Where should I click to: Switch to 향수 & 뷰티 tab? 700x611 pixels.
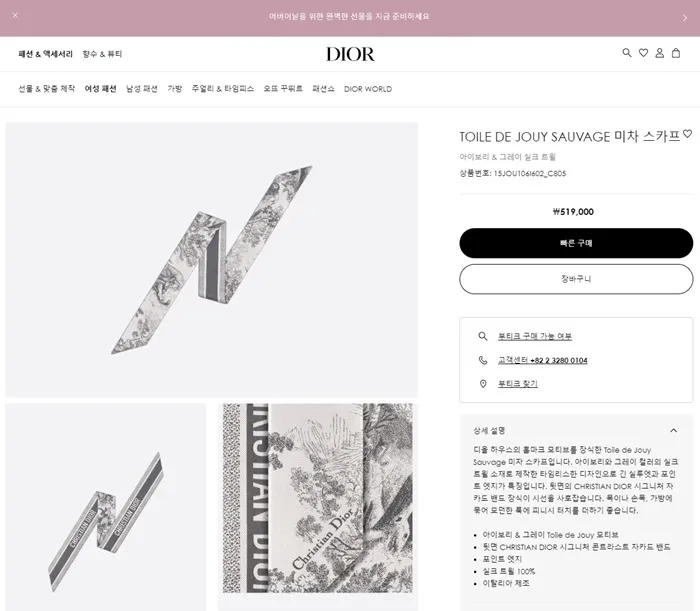coord(102,54)
